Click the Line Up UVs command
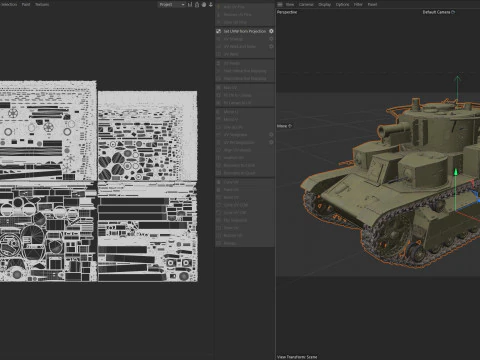Screen dimensions: 480x360 click(x=233, y=127)
